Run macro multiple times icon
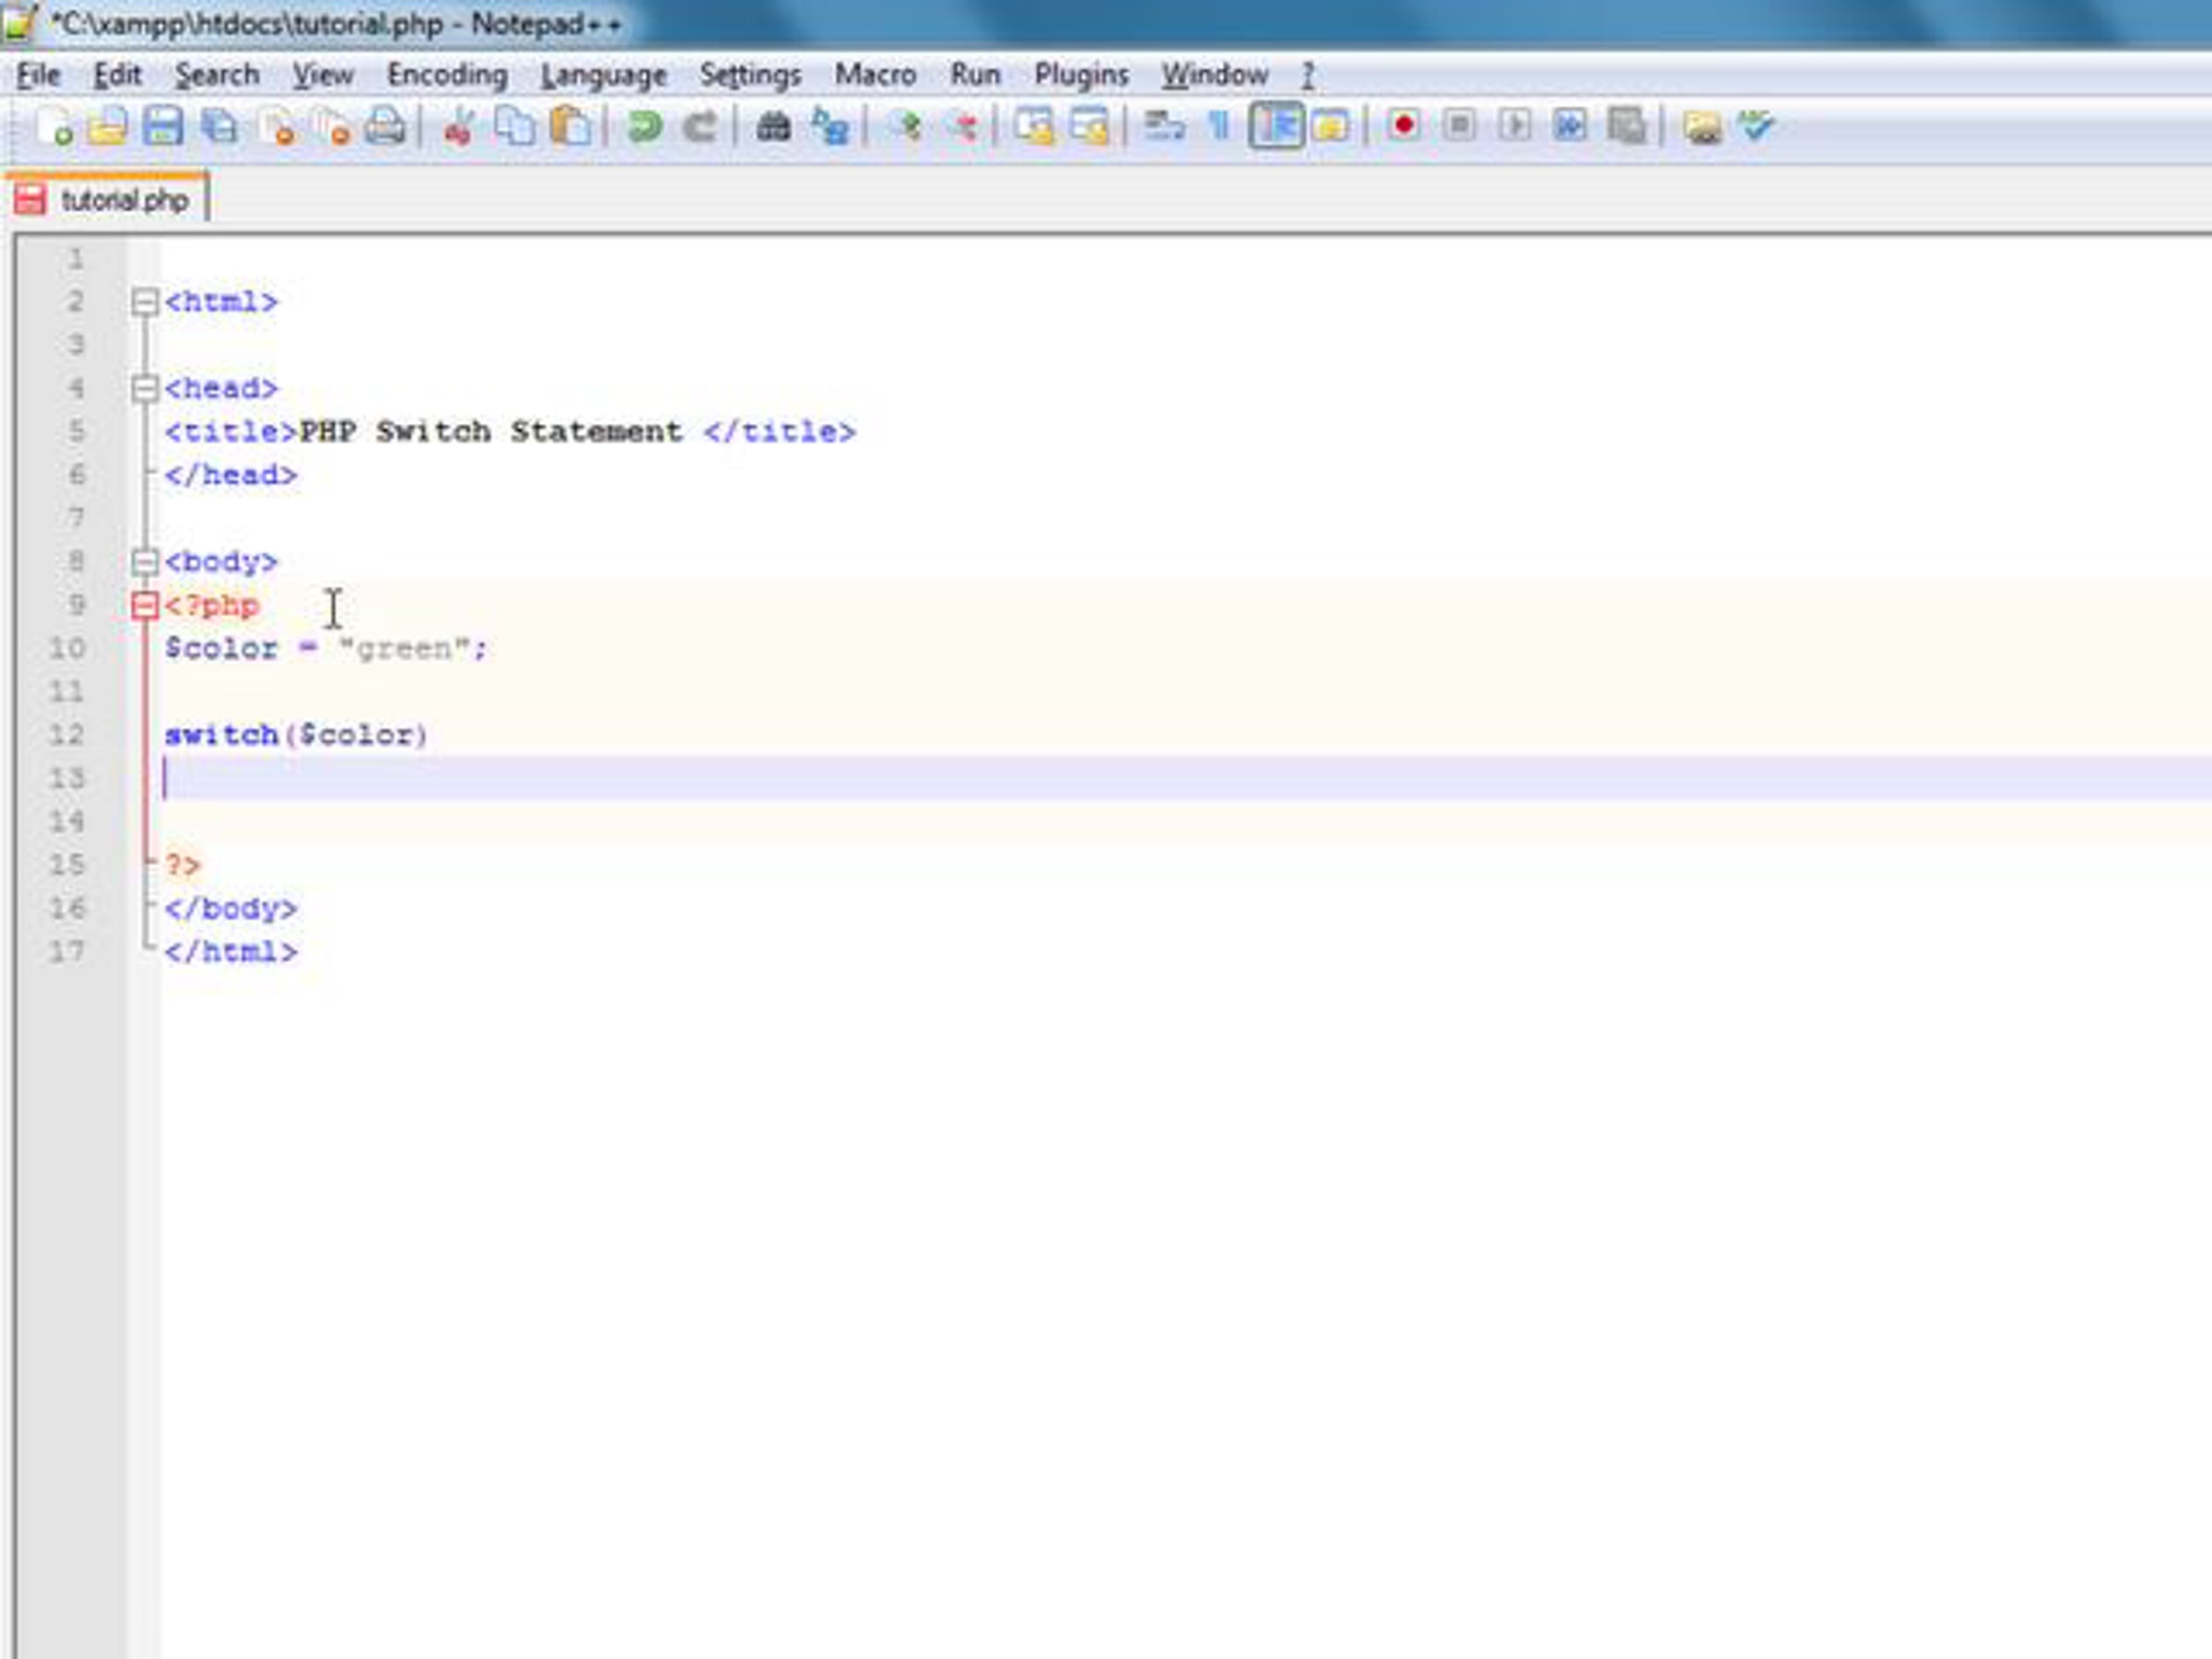 (x=1570, y=126)
